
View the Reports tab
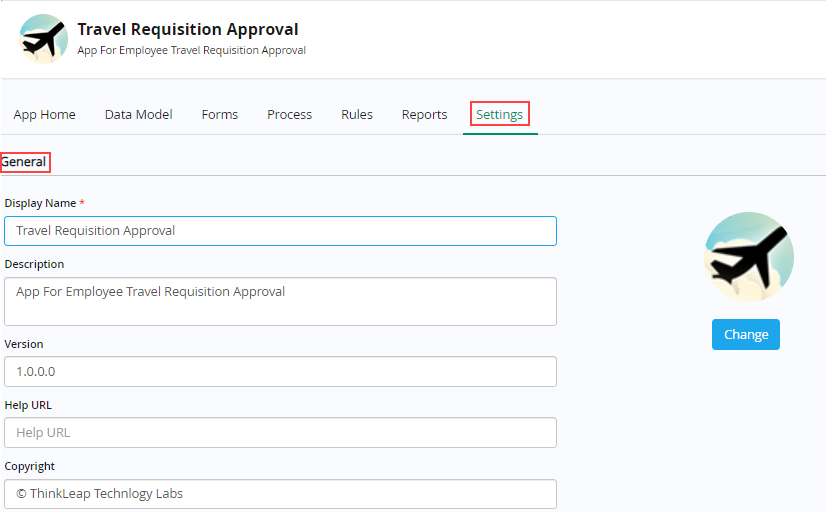pos(424,114)
